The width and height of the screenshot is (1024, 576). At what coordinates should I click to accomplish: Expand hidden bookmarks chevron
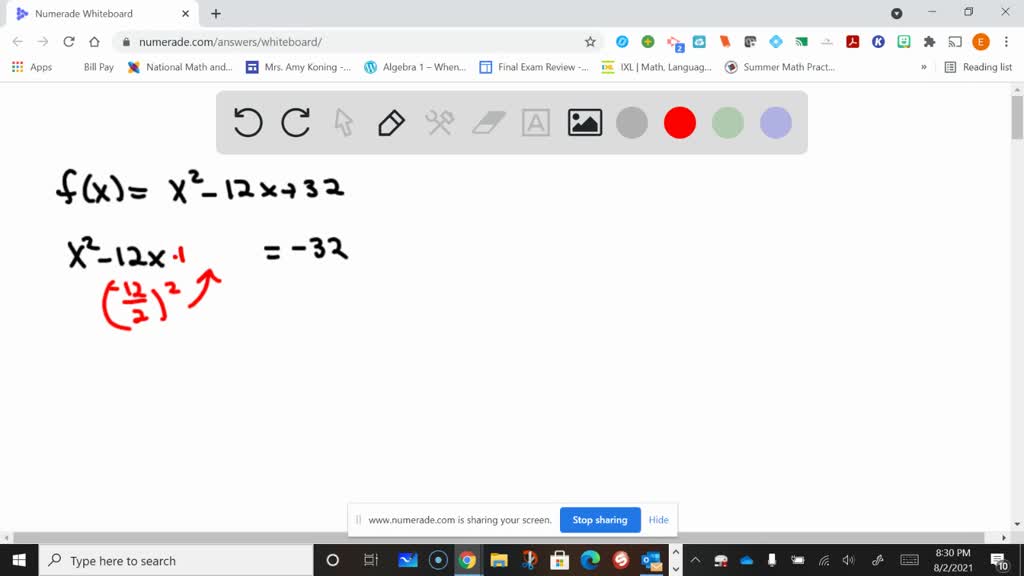tap(923, 67)
